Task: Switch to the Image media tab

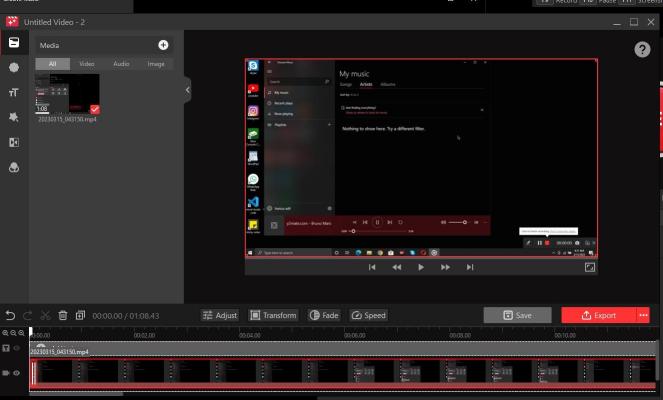Action: click(x=156, y=64)
